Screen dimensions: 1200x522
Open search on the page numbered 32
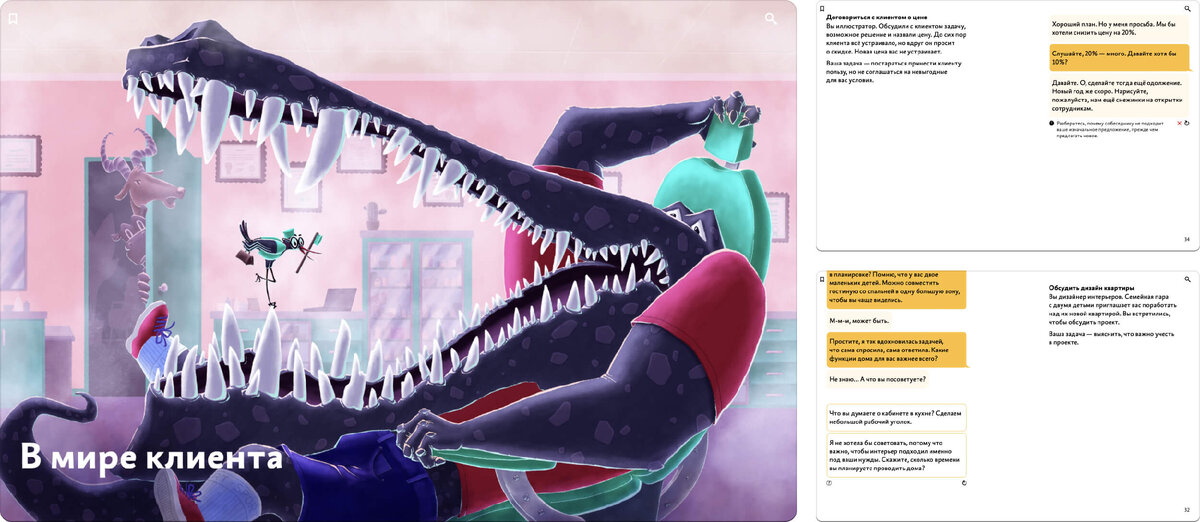point(1186,277)
